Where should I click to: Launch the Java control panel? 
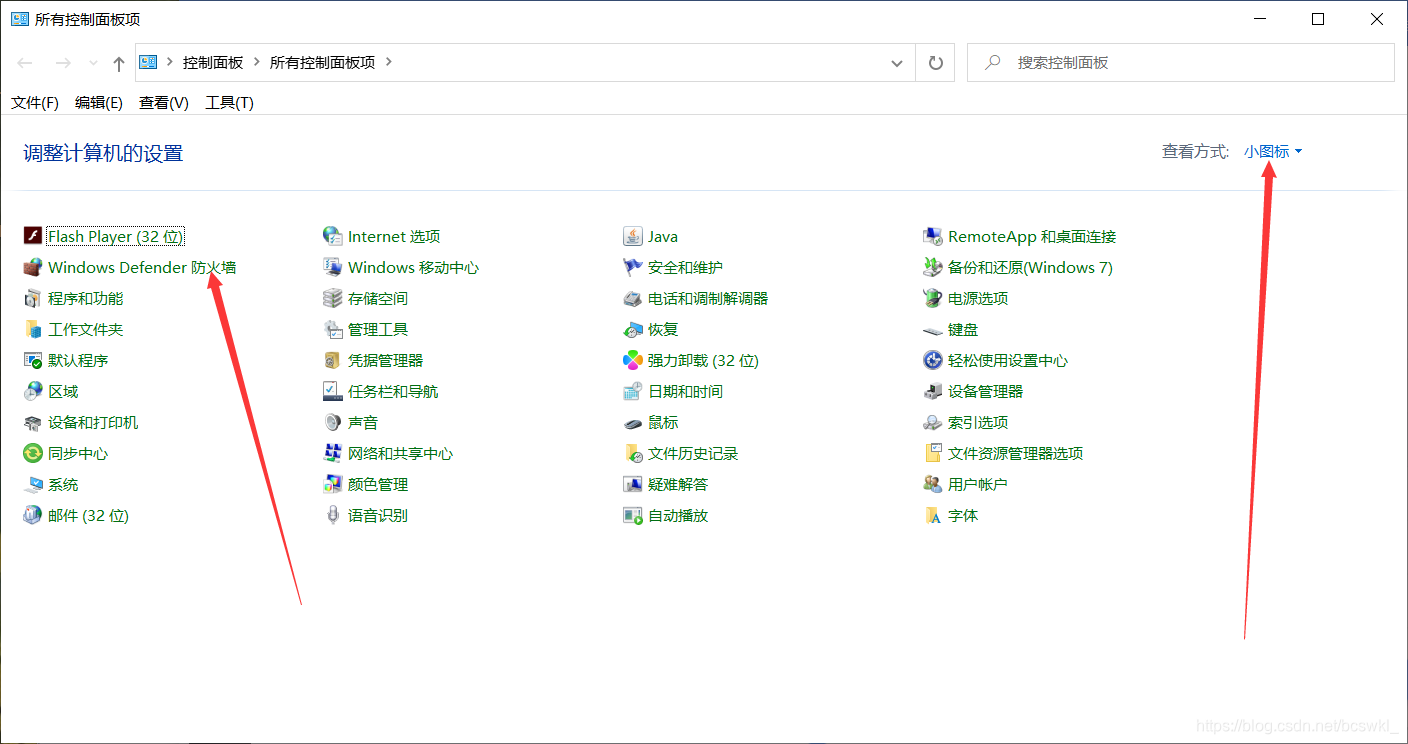tap(662, 236)
